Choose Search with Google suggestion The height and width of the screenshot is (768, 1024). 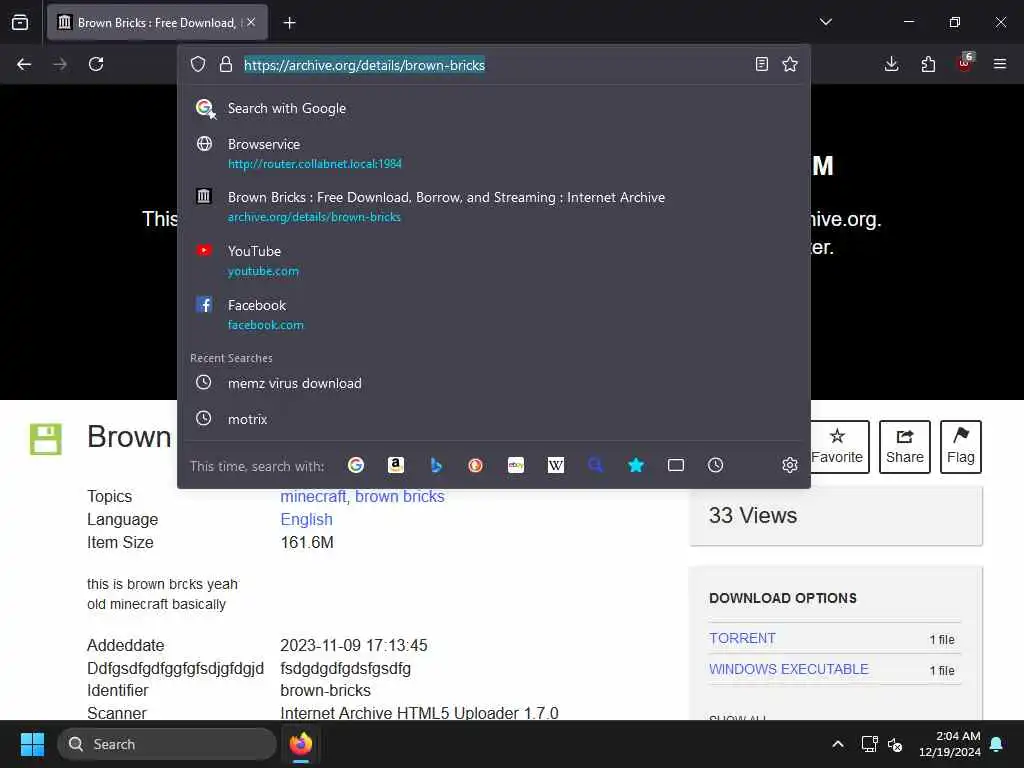(x=494, y=108)
